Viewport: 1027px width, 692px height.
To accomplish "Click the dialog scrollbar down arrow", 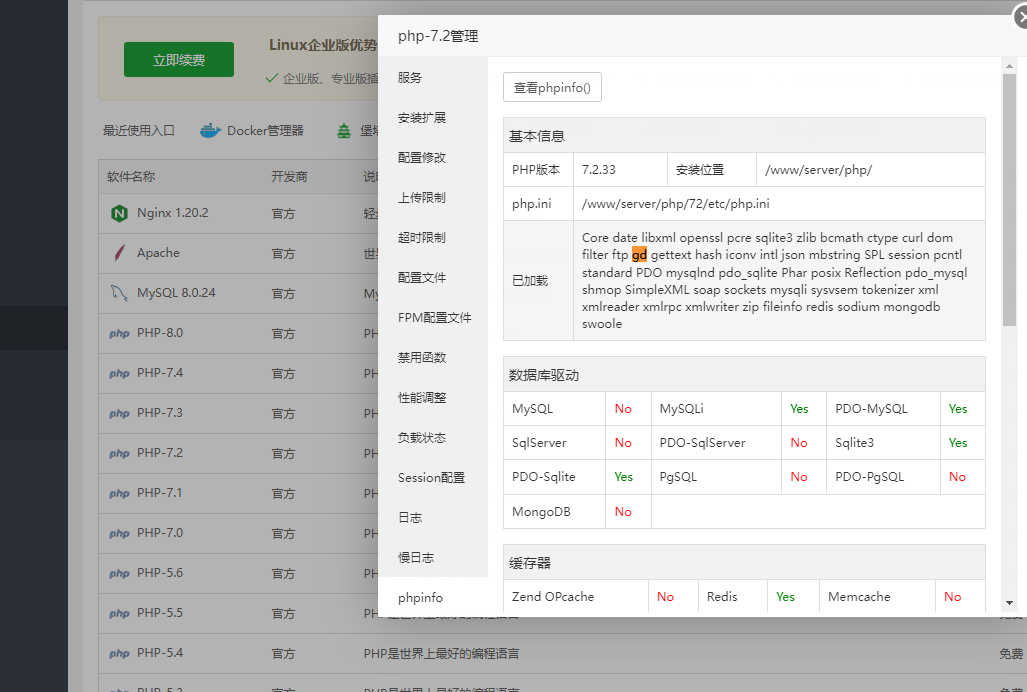I will coord(1009,602).
